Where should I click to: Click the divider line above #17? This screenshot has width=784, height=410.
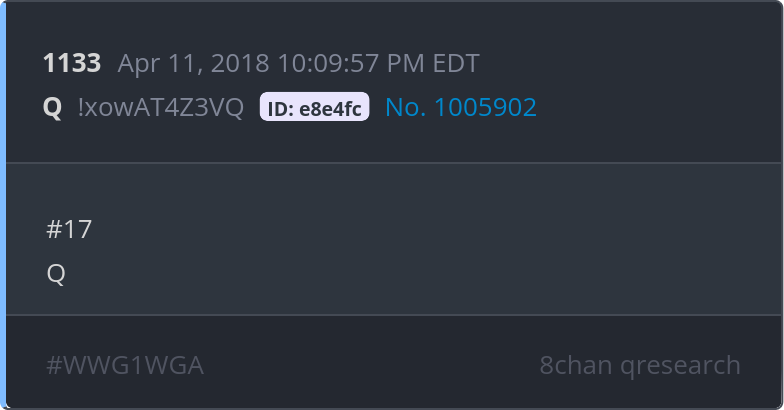tap(394, 162)
